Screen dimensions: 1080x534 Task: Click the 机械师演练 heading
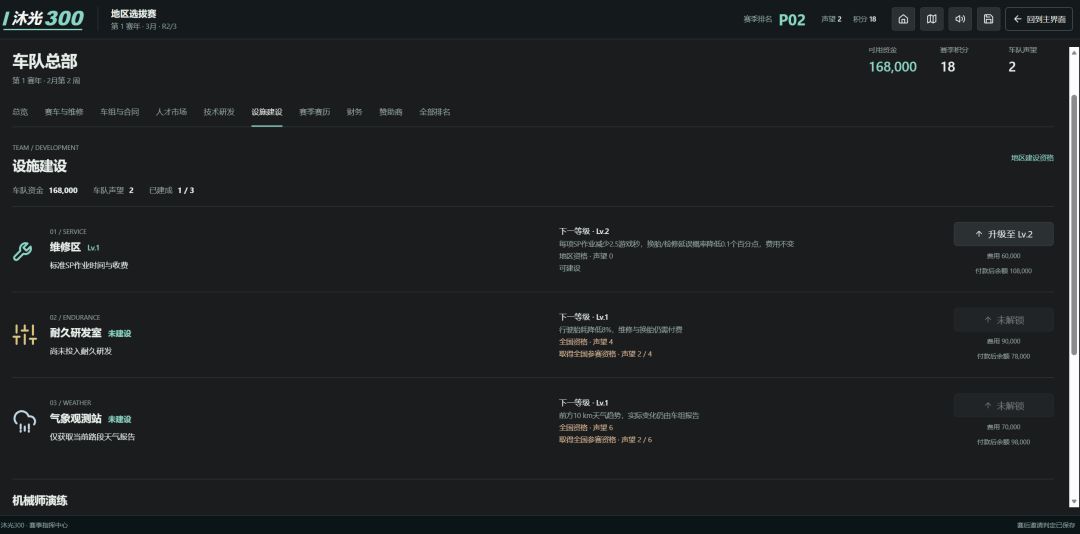click(40, 501)
